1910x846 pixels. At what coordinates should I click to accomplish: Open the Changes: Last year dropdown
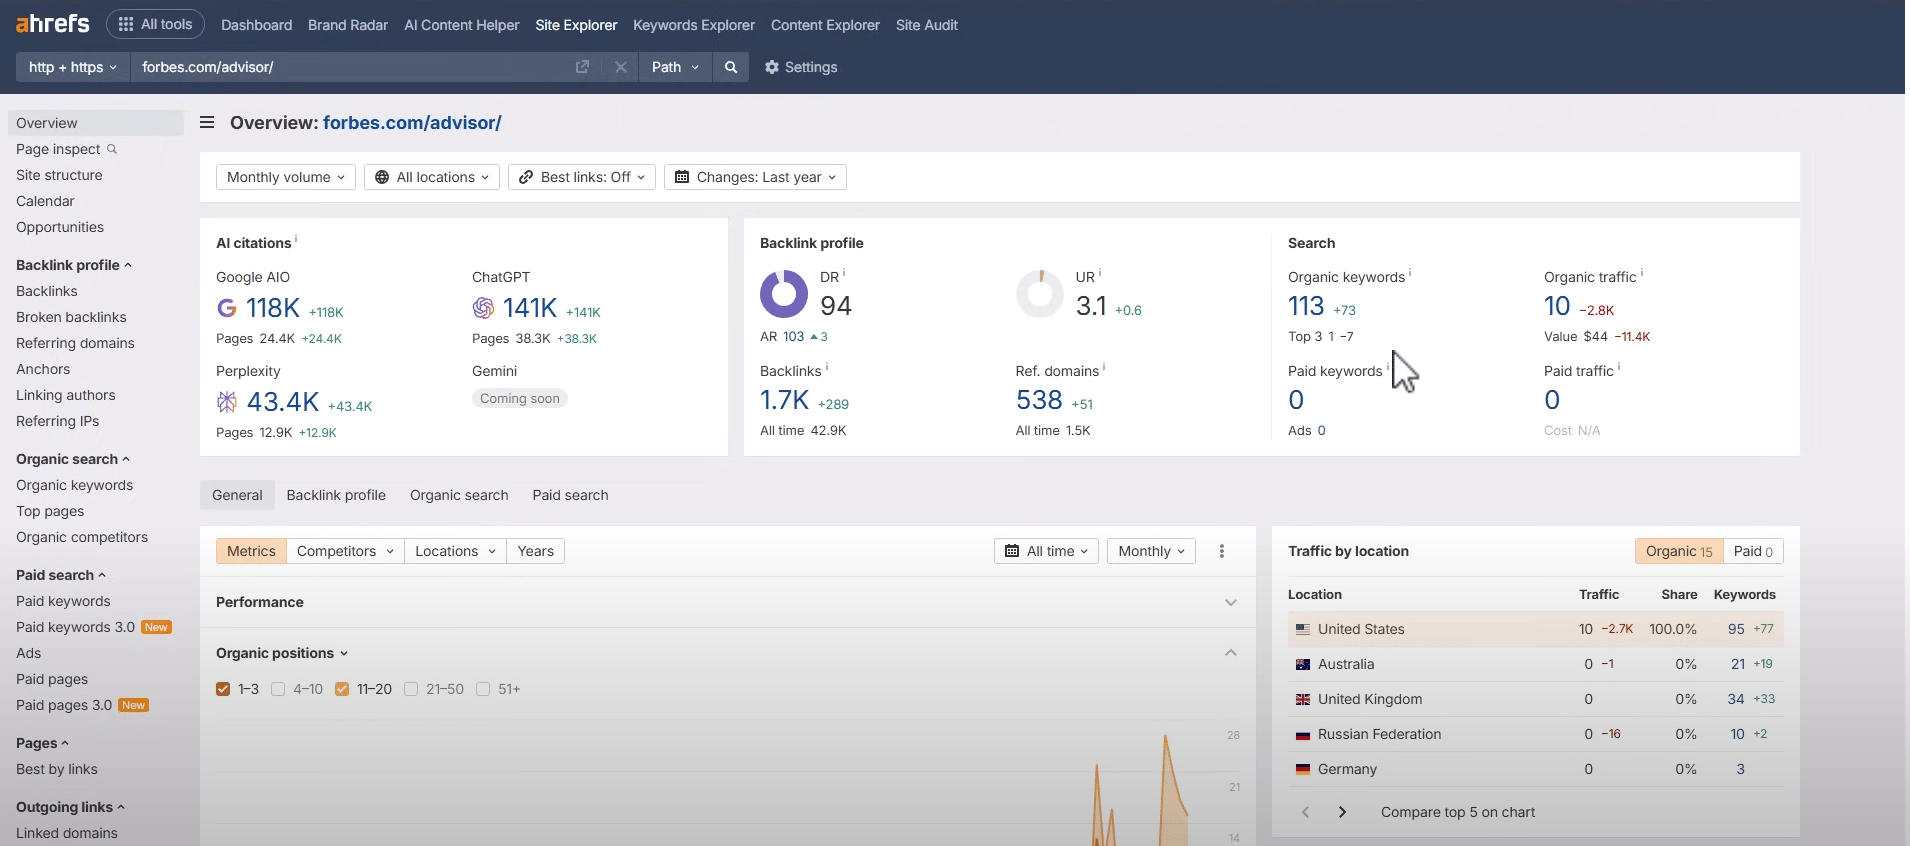755,177
